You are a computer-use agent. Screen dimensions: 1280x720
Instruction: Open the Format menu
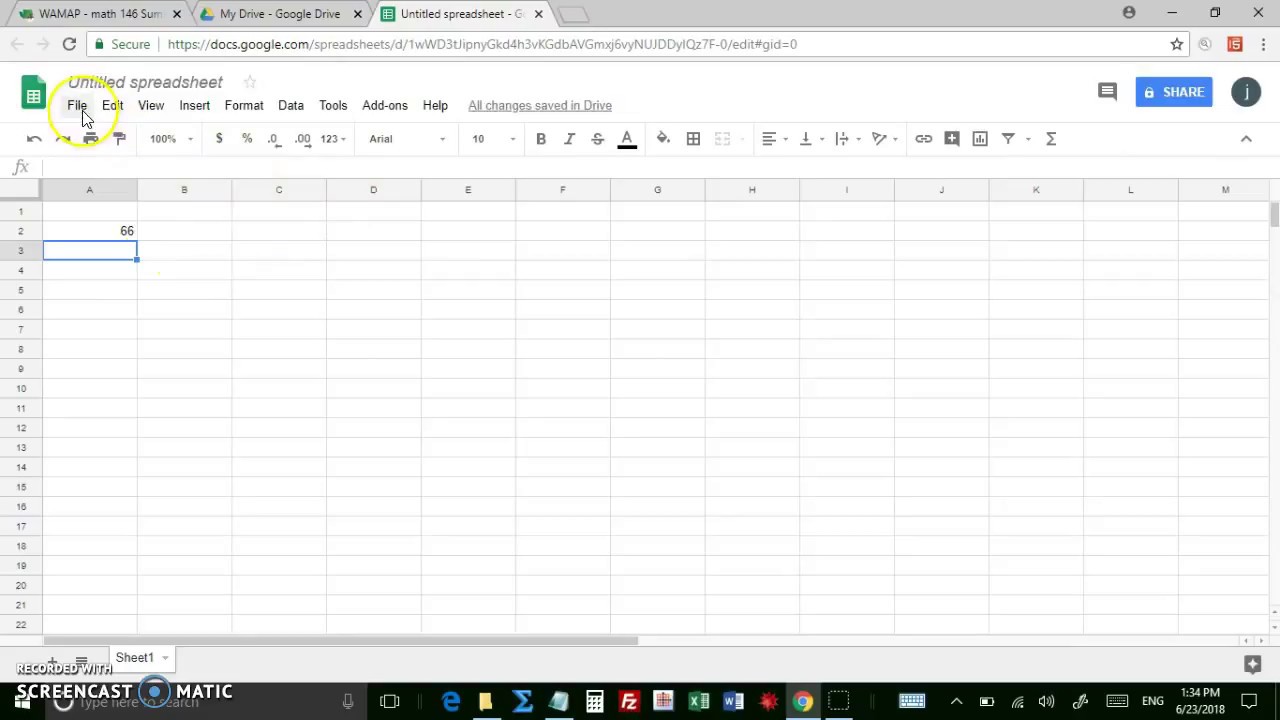click(x=244, y=105)
